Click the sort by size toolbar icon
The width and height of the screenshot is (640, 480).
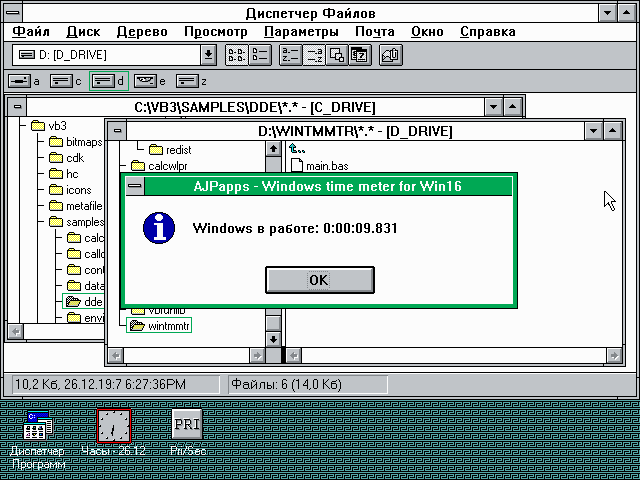pyautogui.click(x=337, y=55)
